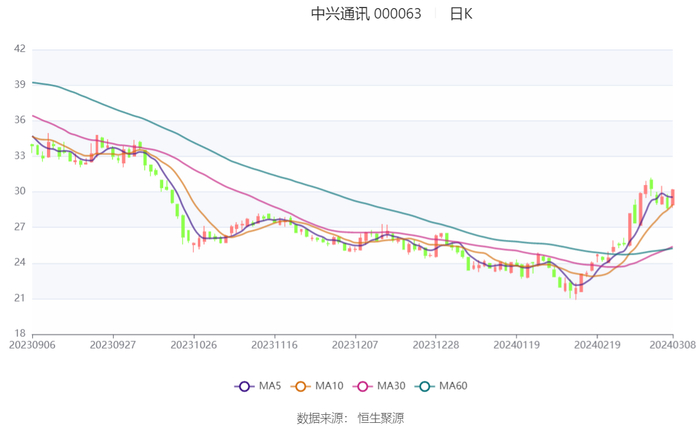This screenshot has width=700, height=426.
Task: Toggle the MA10 orange legend circle icon
Action: (300, 386)
